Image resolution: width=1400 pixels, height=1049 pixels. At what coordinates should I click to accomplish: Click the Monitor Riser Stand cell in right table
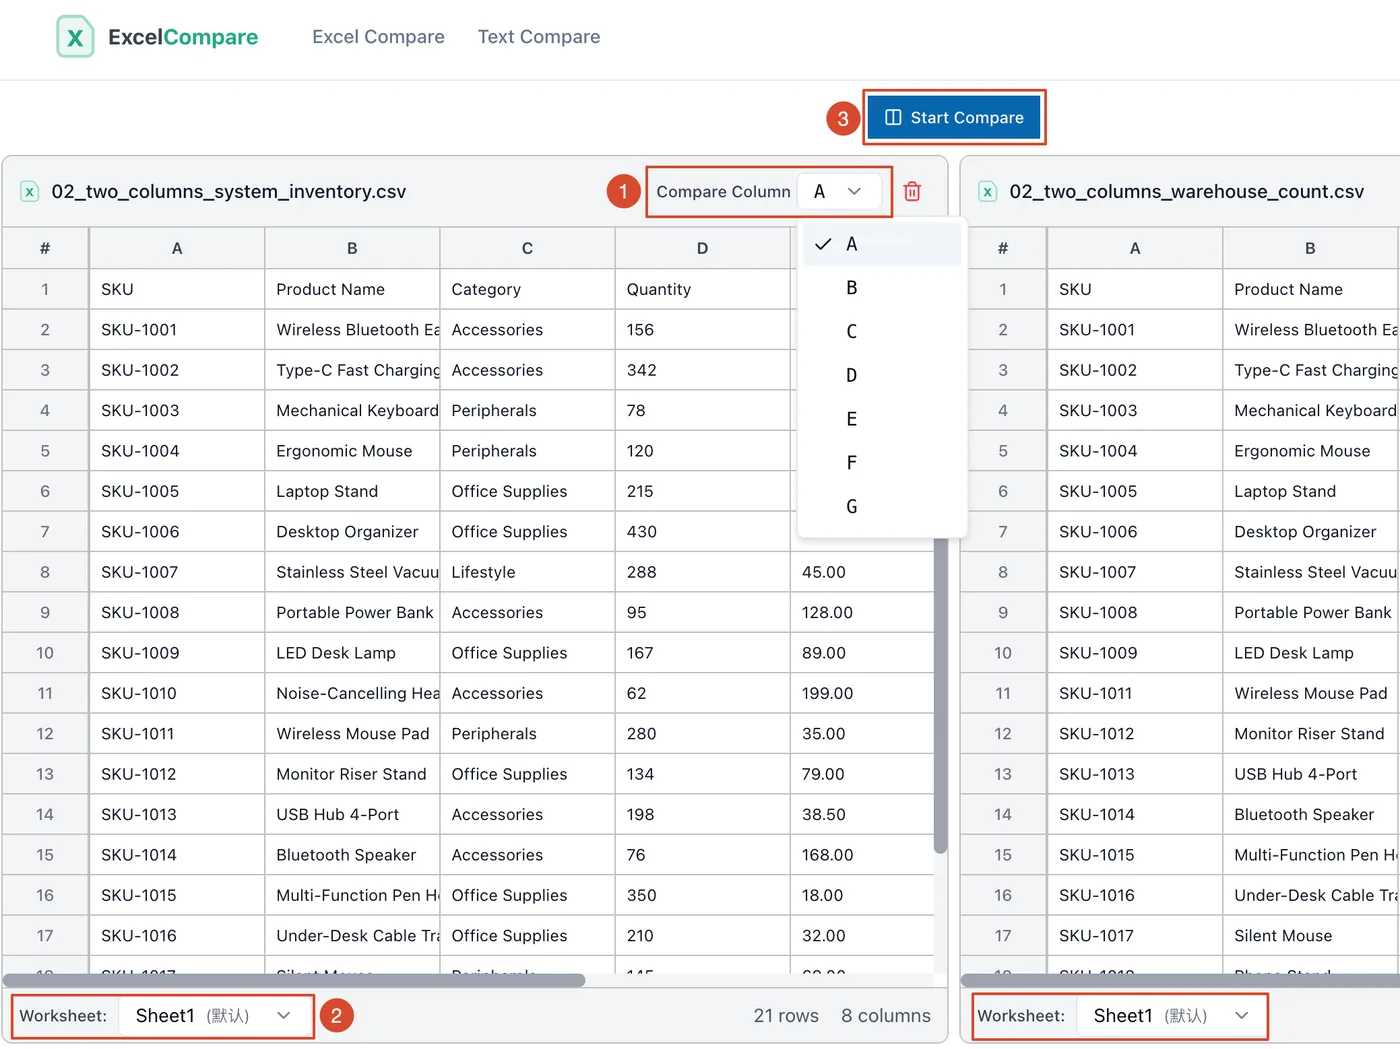click(1310, 734)
